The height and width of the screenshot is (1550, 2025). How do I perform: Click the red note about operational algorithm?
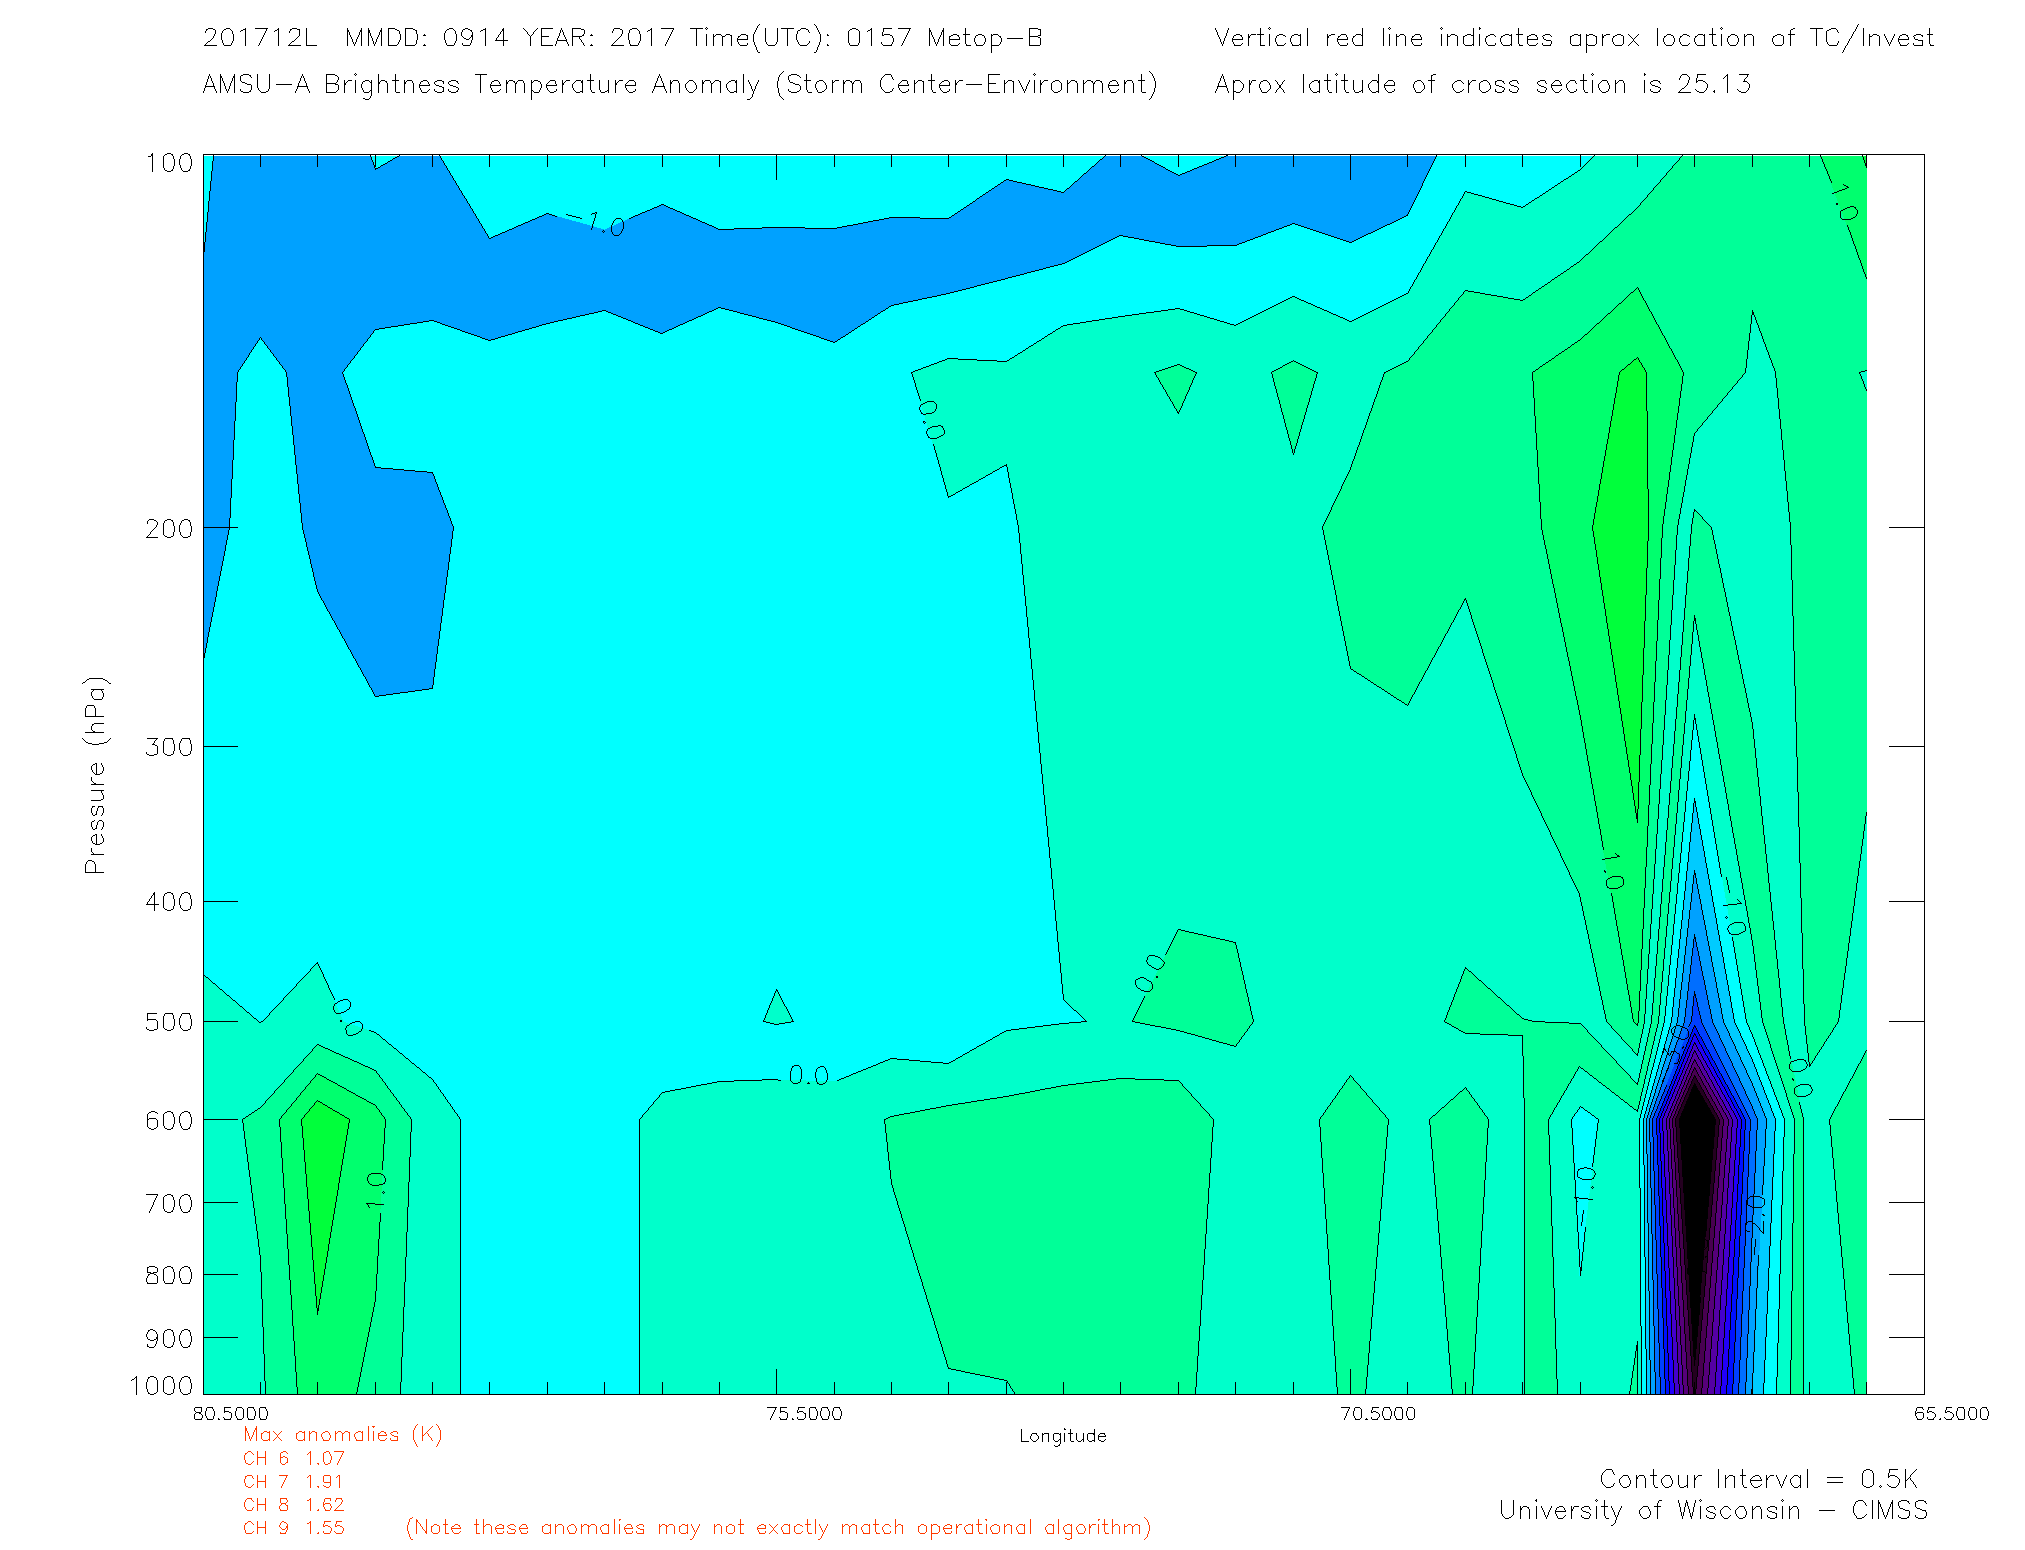coord(778,1528)
